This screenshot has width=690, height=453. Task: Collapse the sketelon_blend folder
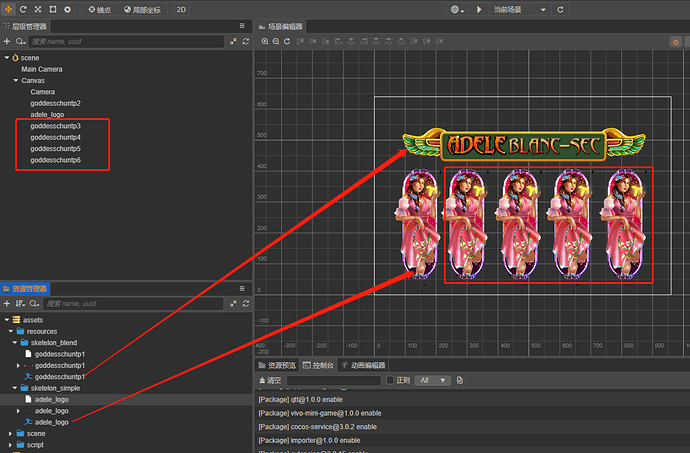[x=15, y=343]
